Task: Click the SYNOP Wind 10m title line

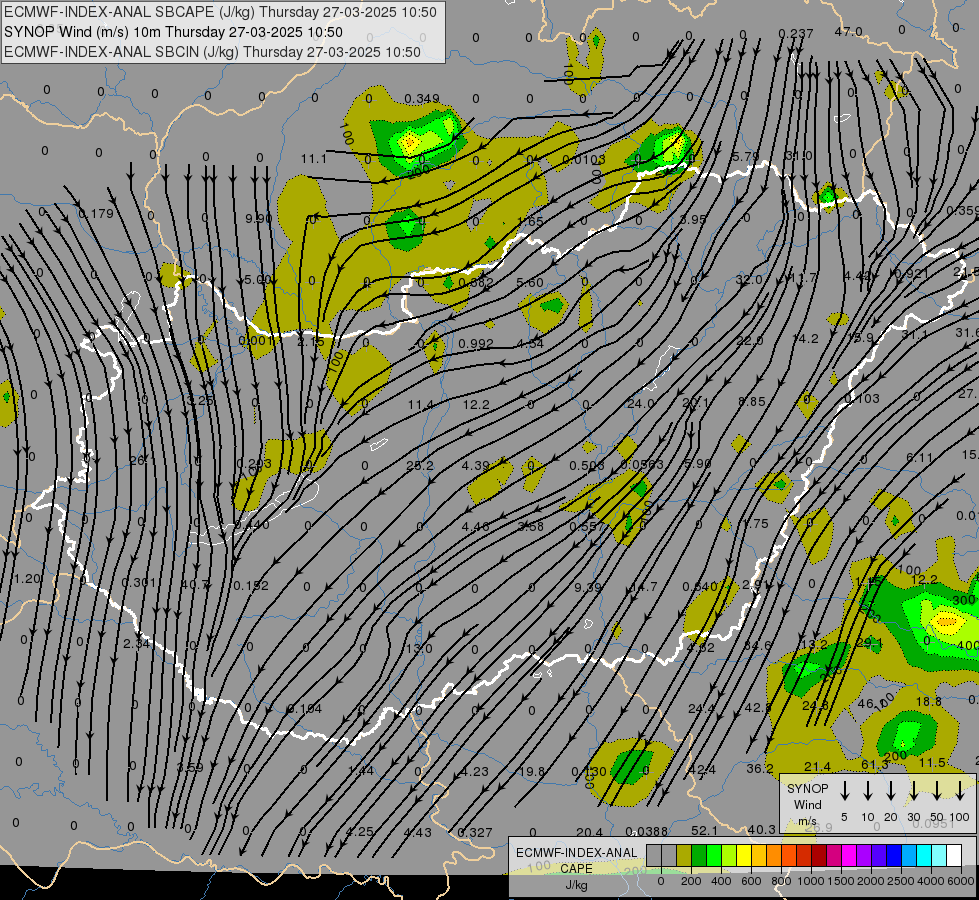Action: (174, 32)
